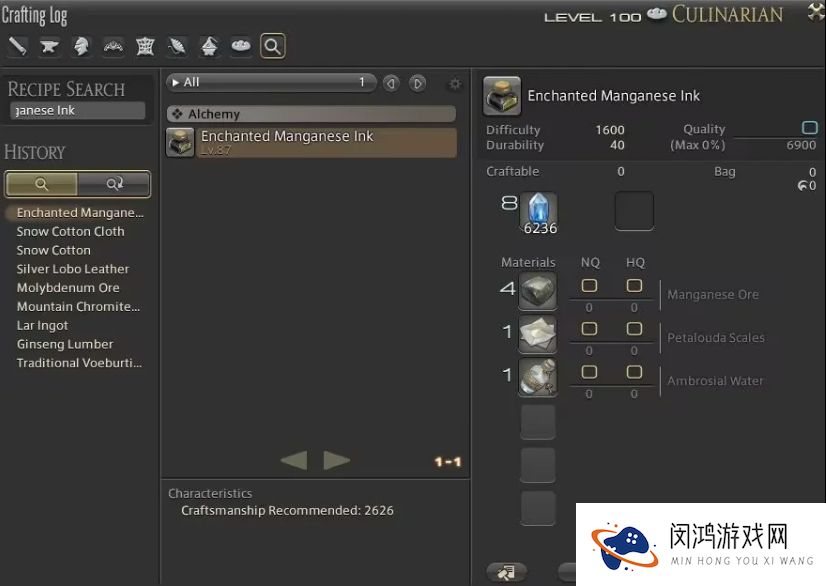826x586 pixels.
Task: Select Enchanted Mangane... from history
Action: click(80, 212)
